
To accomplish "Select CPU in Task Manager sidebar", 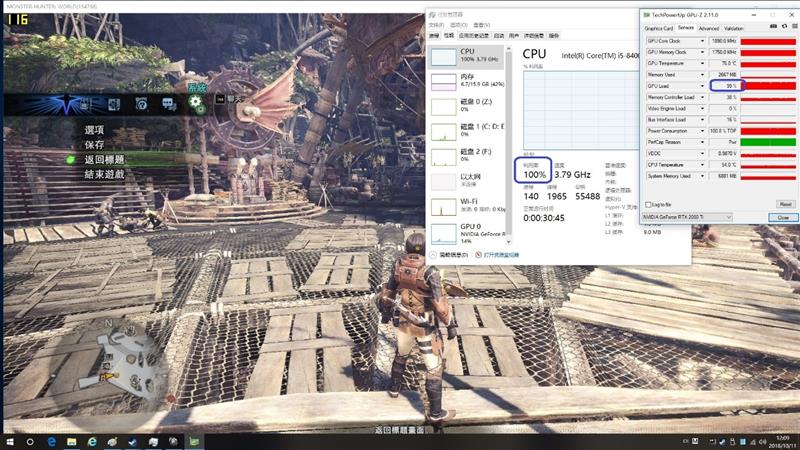I will [466, 56].
